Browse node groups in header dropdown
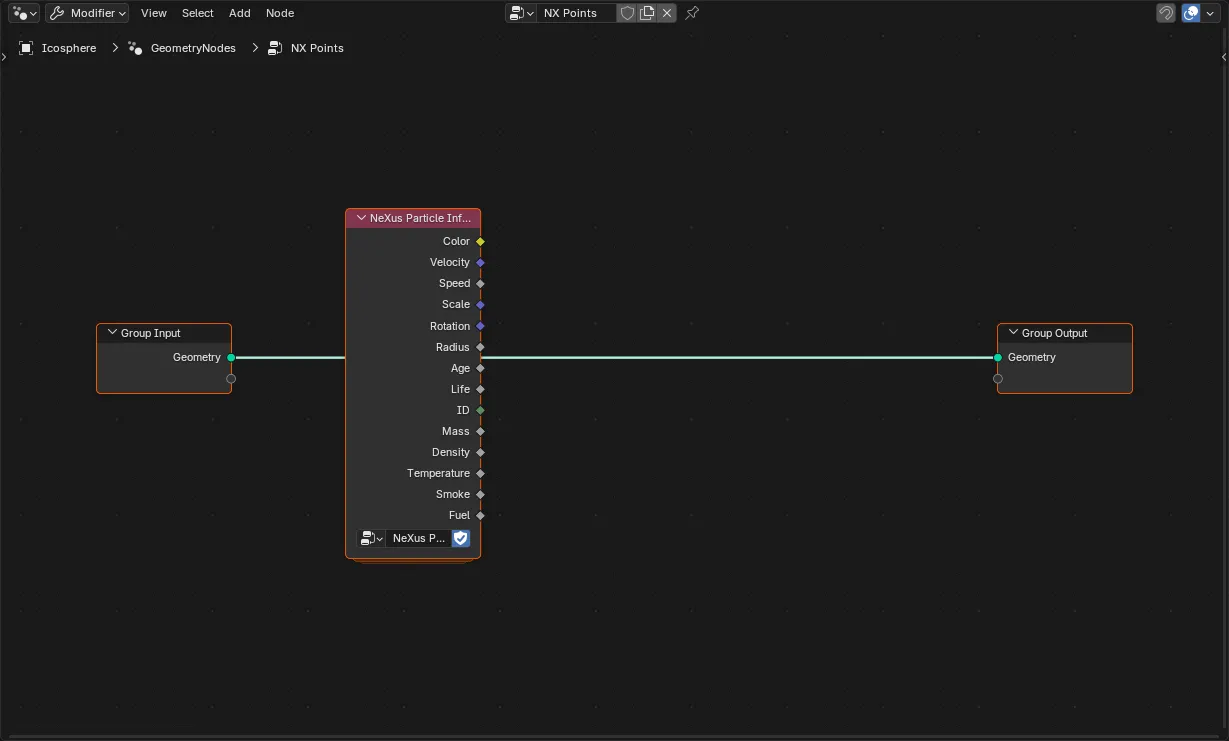This screenshot has width=1229, height=741. tap(520, 13)
